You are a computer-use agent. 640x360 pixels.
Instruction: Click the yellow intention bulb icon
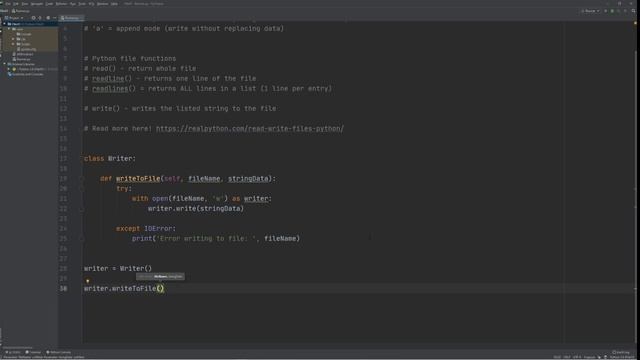[87, 281]
